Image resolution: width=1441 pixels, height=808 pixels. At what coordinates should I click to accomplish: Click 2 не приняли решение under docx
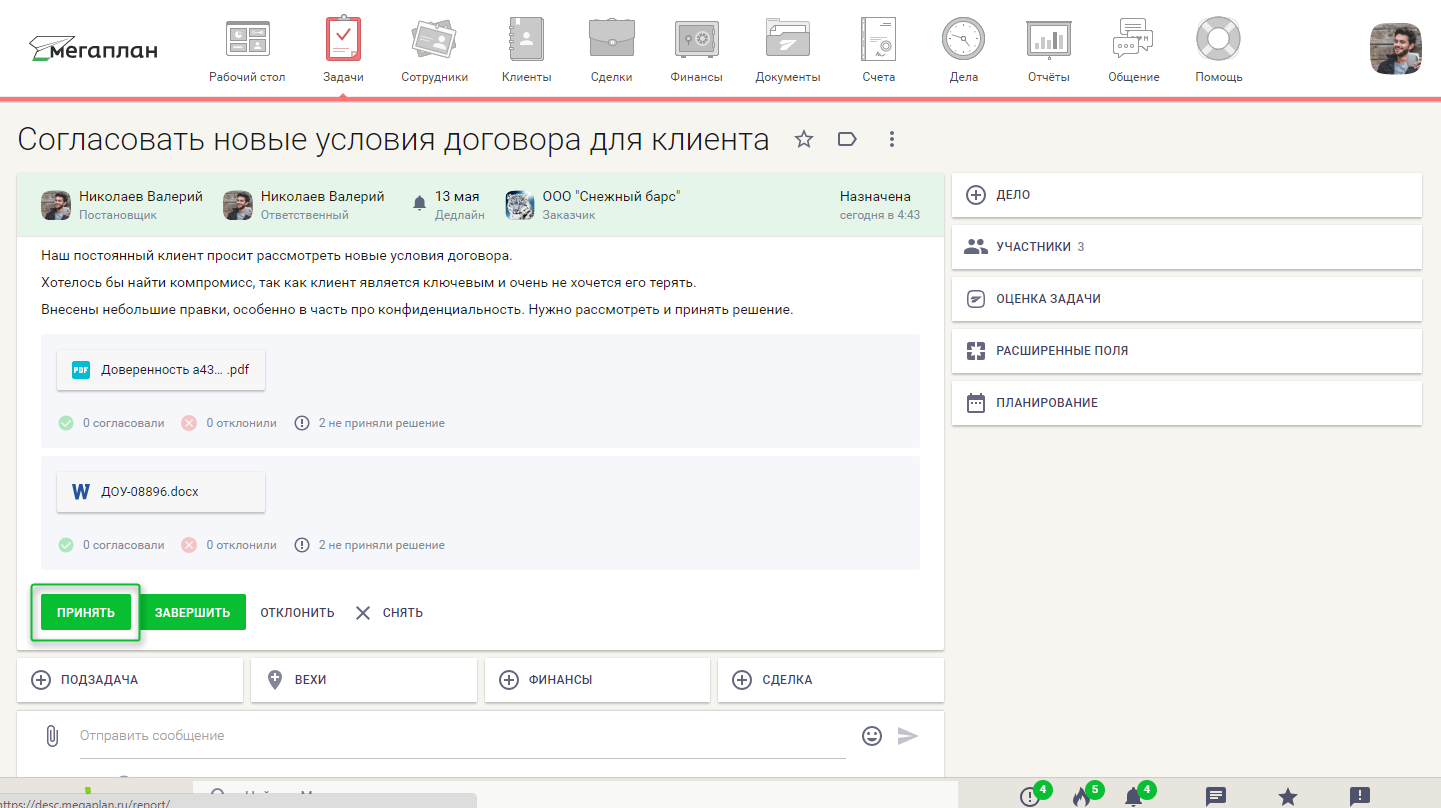point(370,545)
